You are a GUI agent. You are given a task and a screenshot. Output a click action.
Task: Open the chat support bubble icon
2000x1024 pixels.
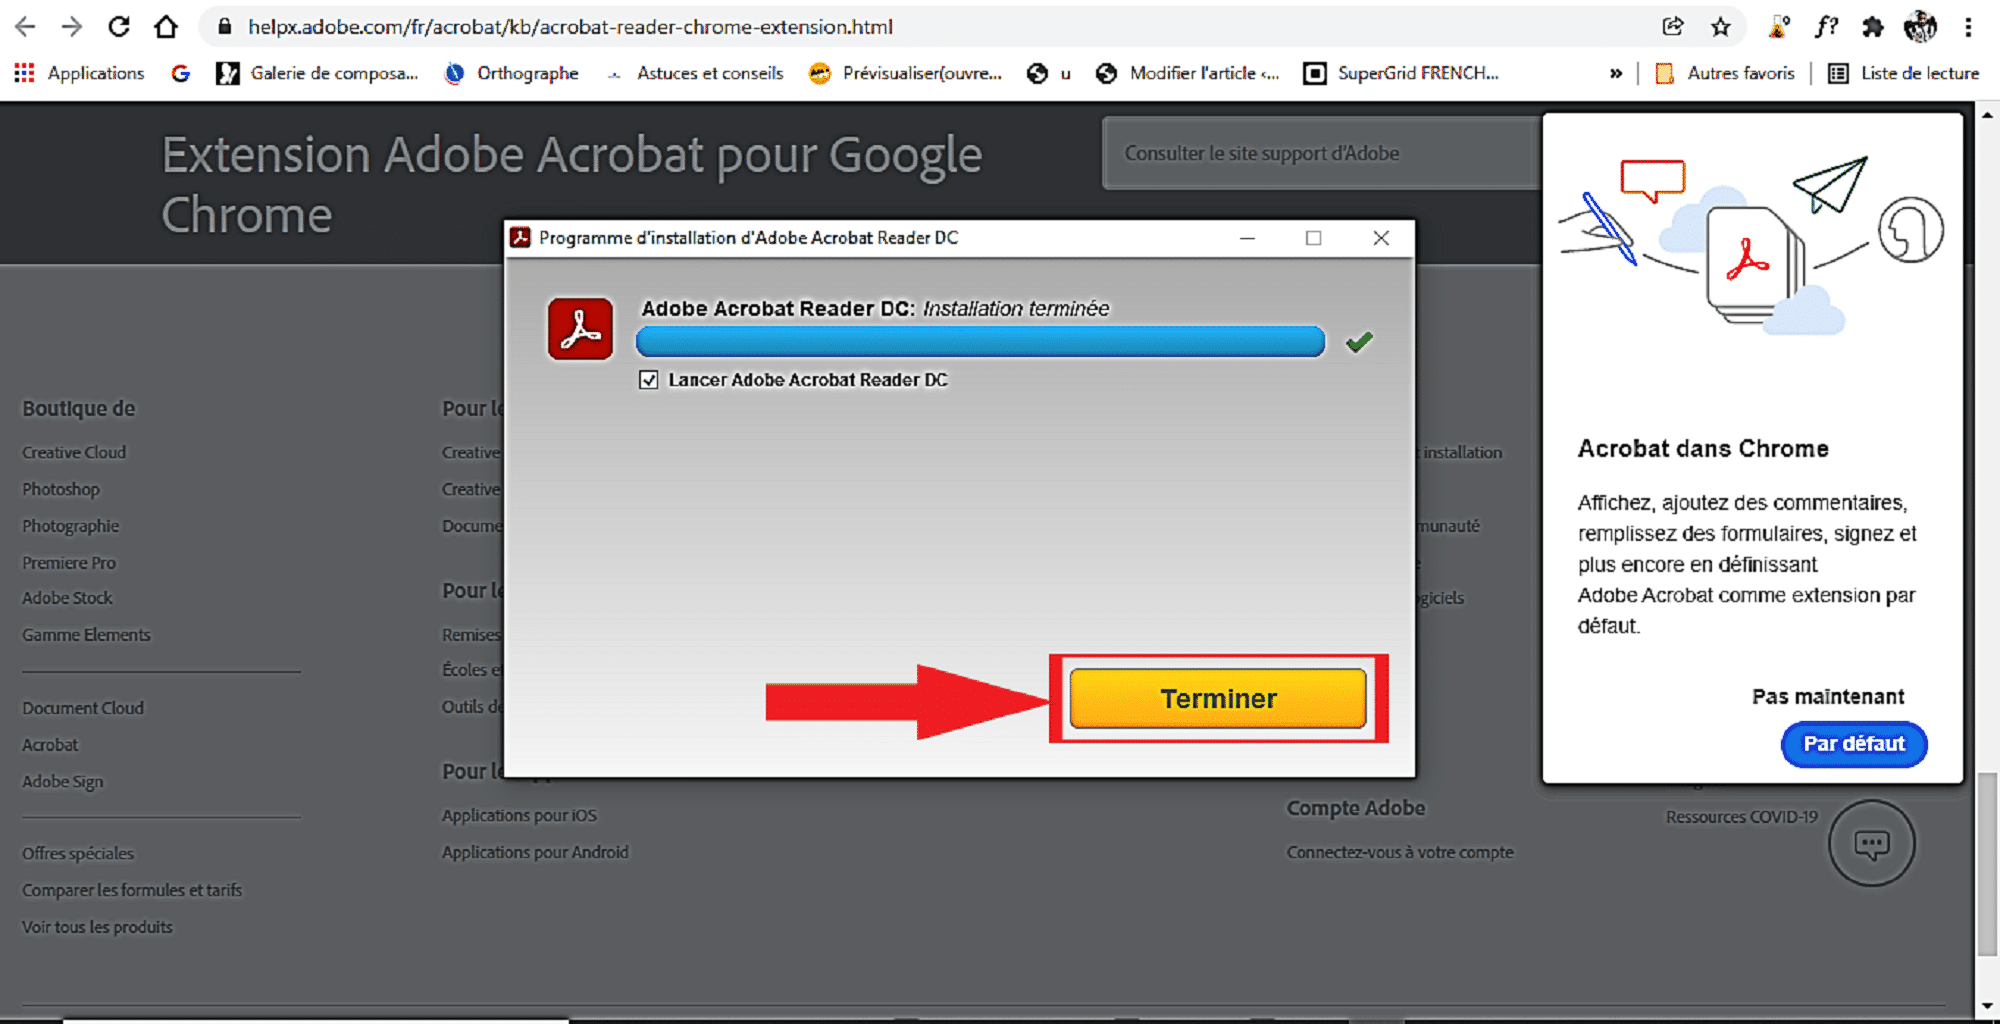tap(1872, 843)
